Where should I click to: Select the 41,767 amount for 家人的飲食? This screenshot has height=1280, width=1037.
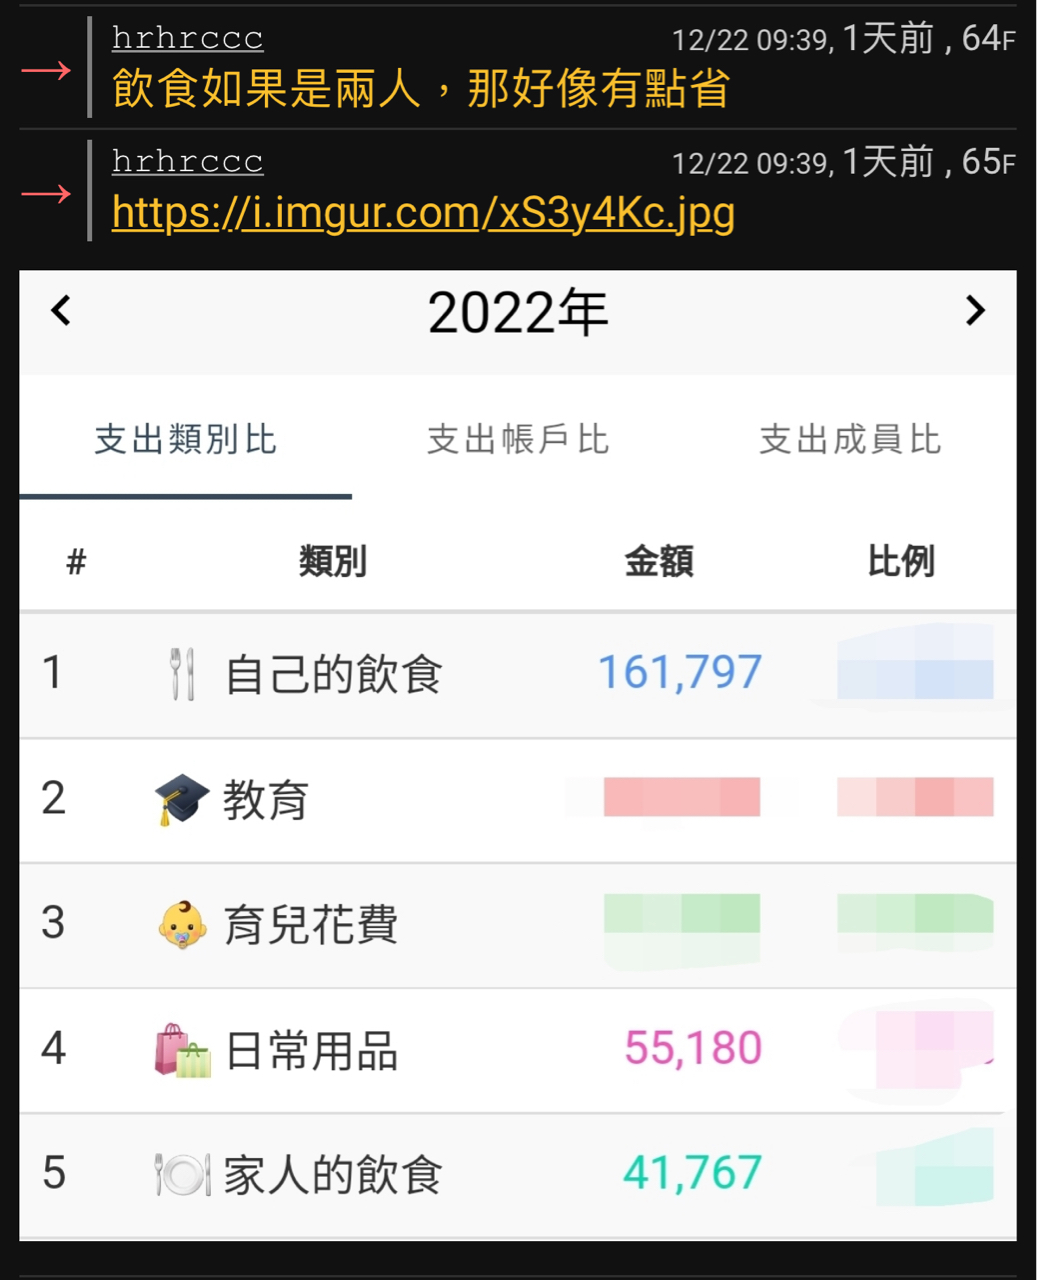pyautogui.click(x=693, y=1173)
